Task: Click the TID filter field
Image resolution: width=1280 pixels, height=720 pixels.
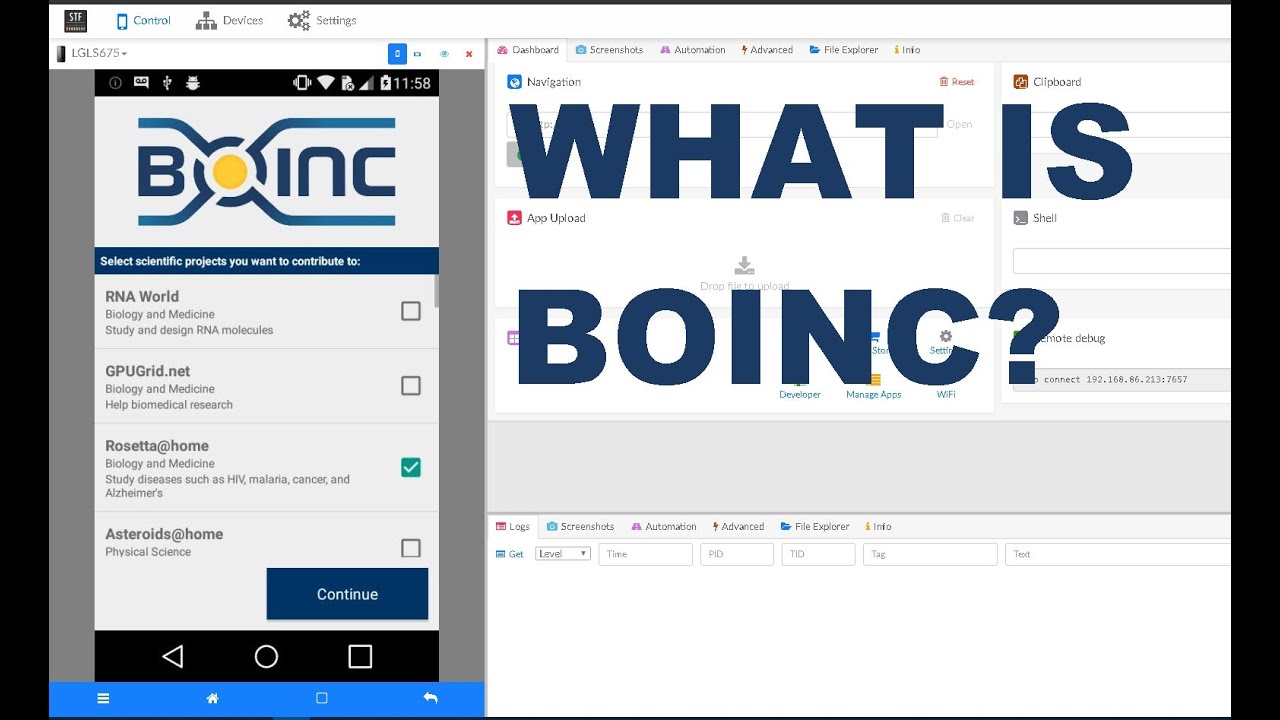Action: [818, 554]
